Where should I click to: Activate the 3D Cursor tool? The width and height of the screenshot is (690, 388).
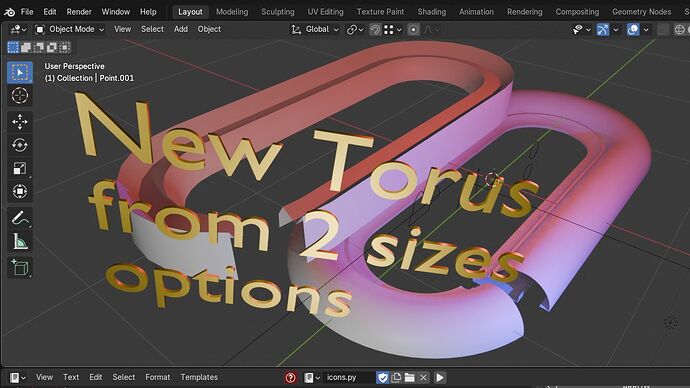pyautogui.click(x=20, y=95)
